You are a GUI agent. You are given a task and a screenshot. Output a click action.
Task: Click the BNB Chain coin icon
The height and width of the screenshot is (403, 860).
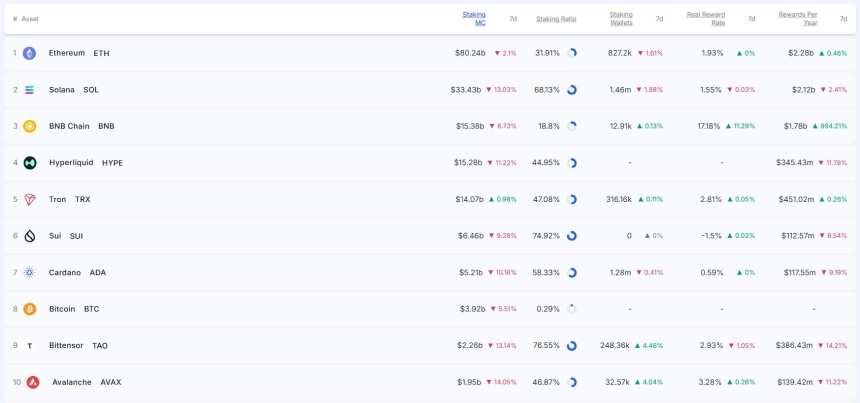coord(30,126)
